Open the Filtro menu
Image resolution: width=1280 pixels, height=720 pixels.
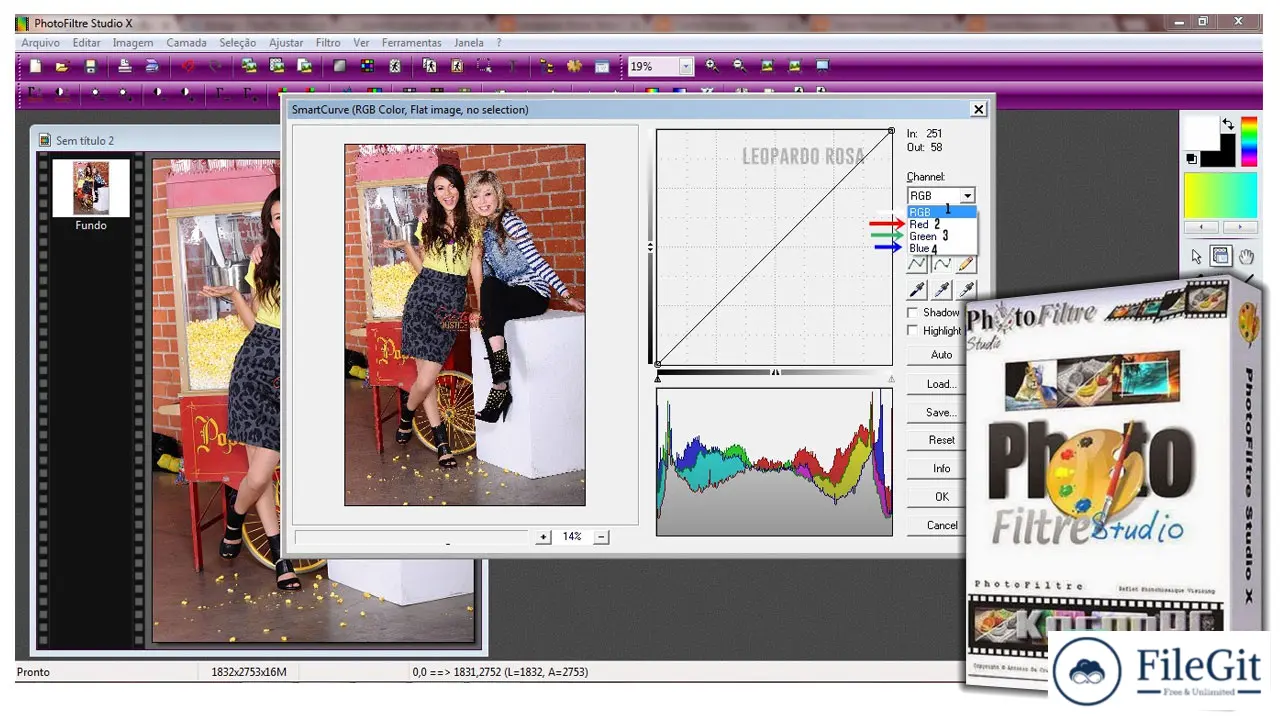(328, 43)
